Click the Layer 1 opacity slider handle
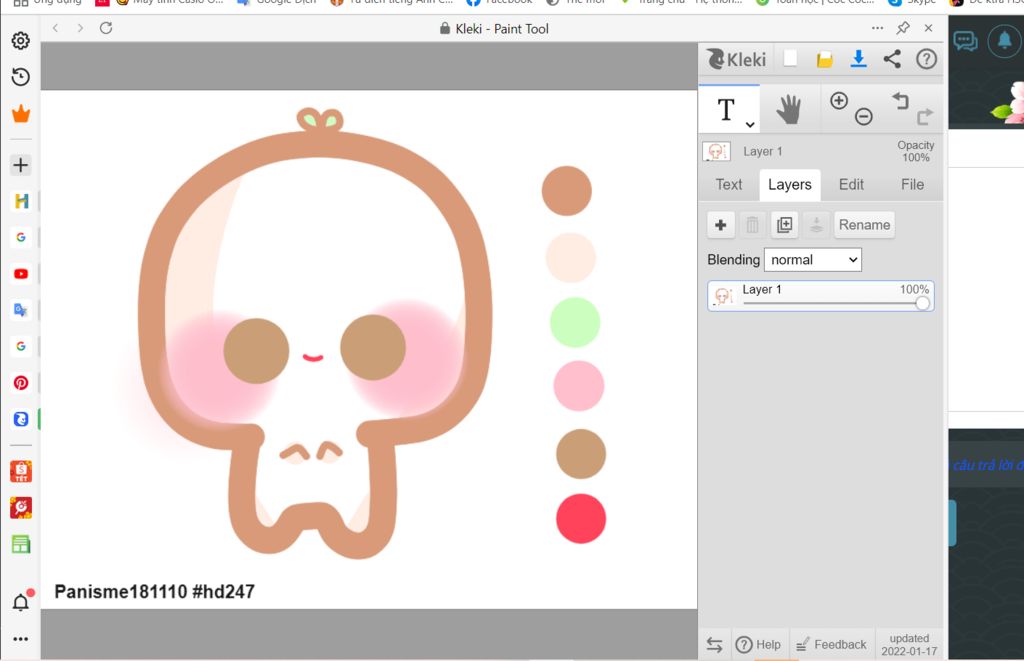Screen dimensions: 1024x661 click(922, 303)
